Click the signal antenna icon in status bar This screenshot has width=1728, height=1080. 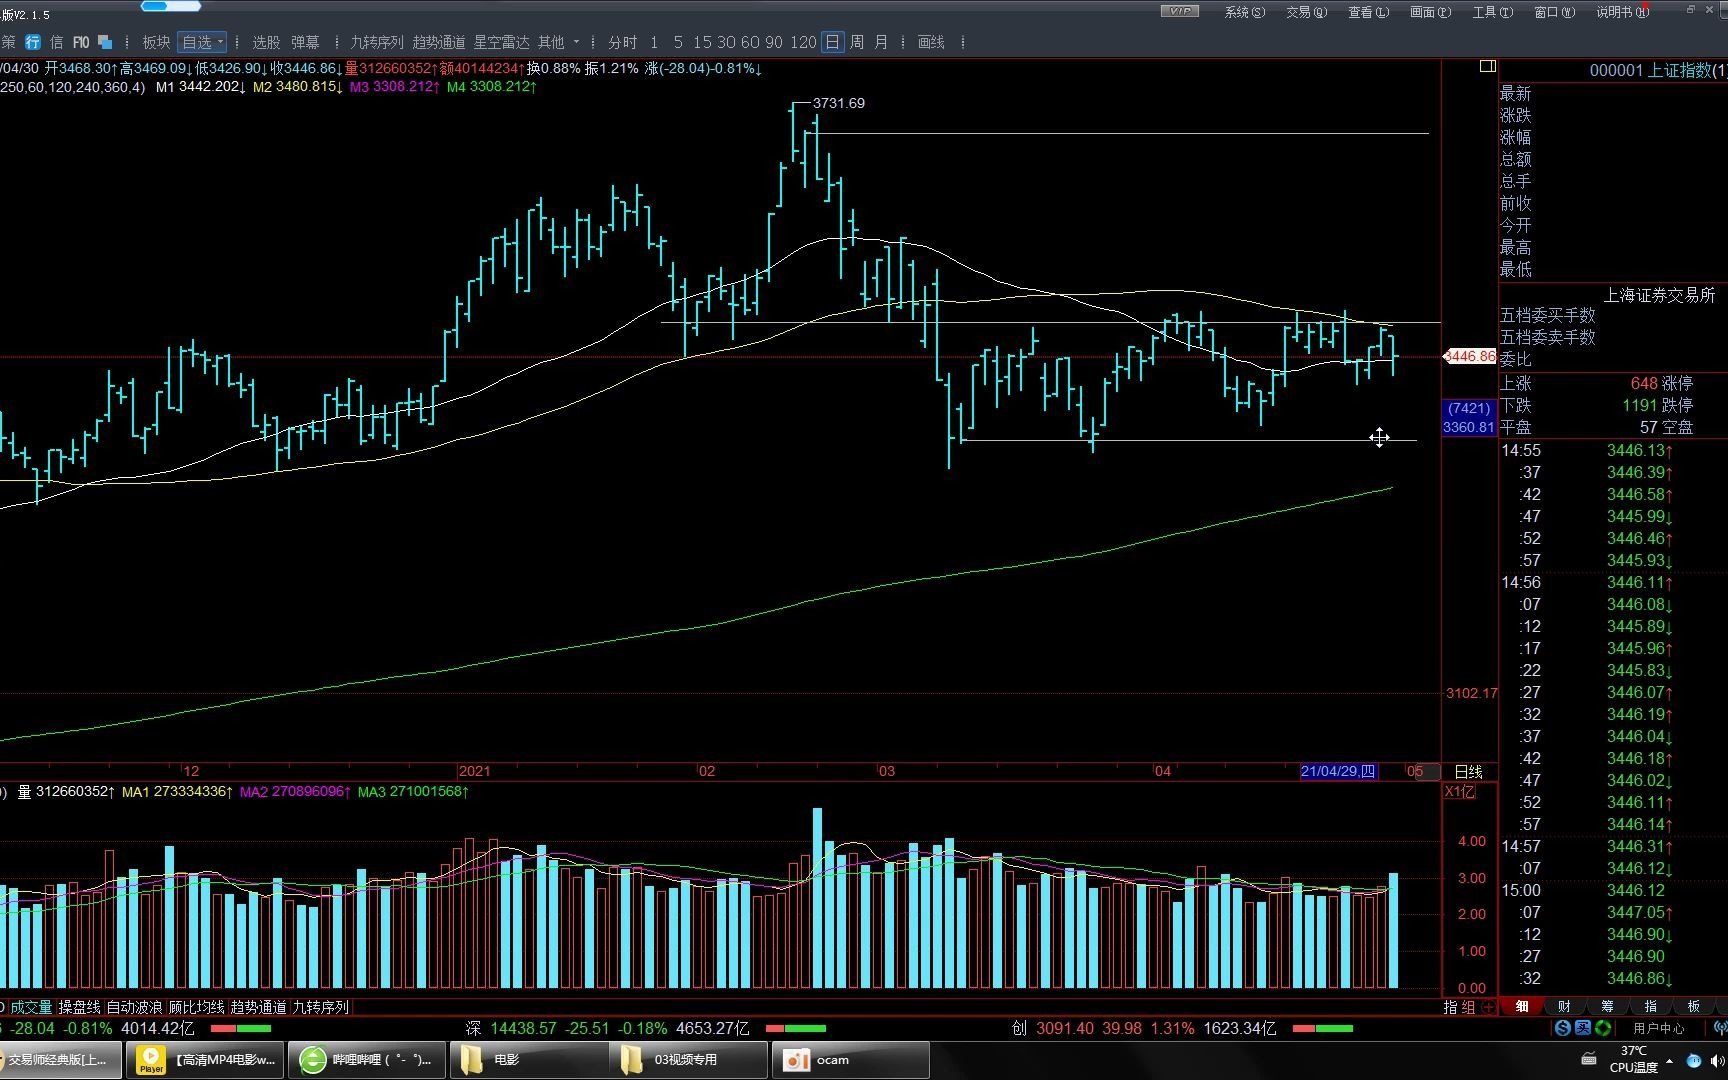(1719, 1028)
